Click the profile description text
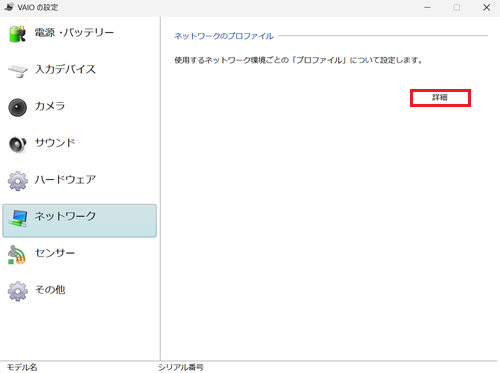Viewport: 500px width, 373px height. pos(298,60)
